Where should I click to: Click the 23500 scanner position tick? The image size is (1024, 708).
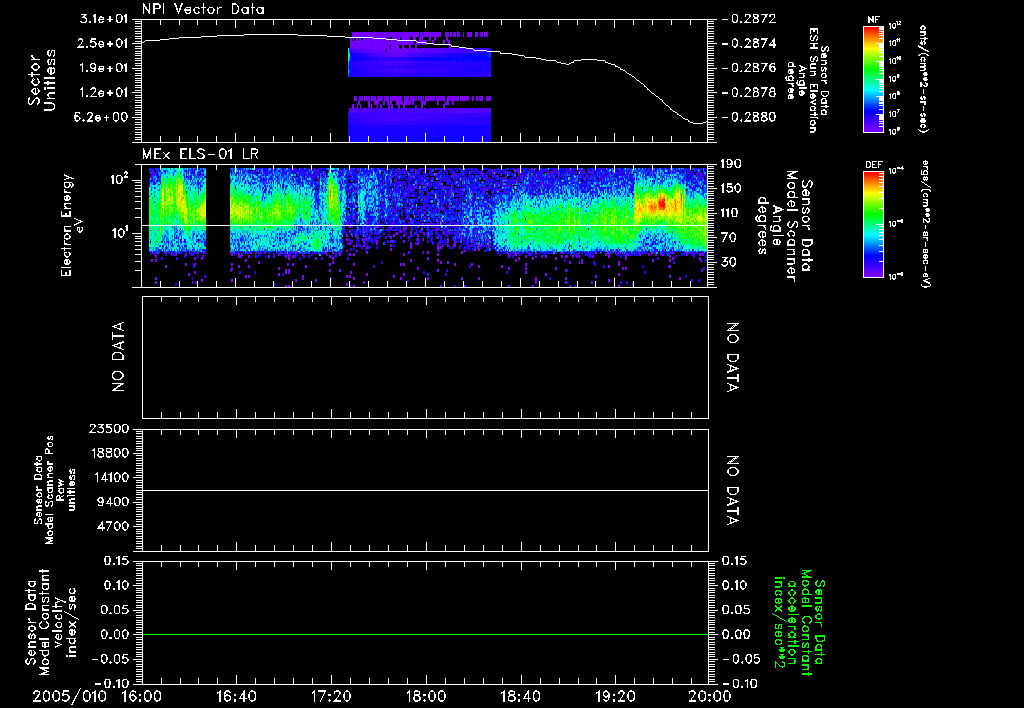click(110, 428)
